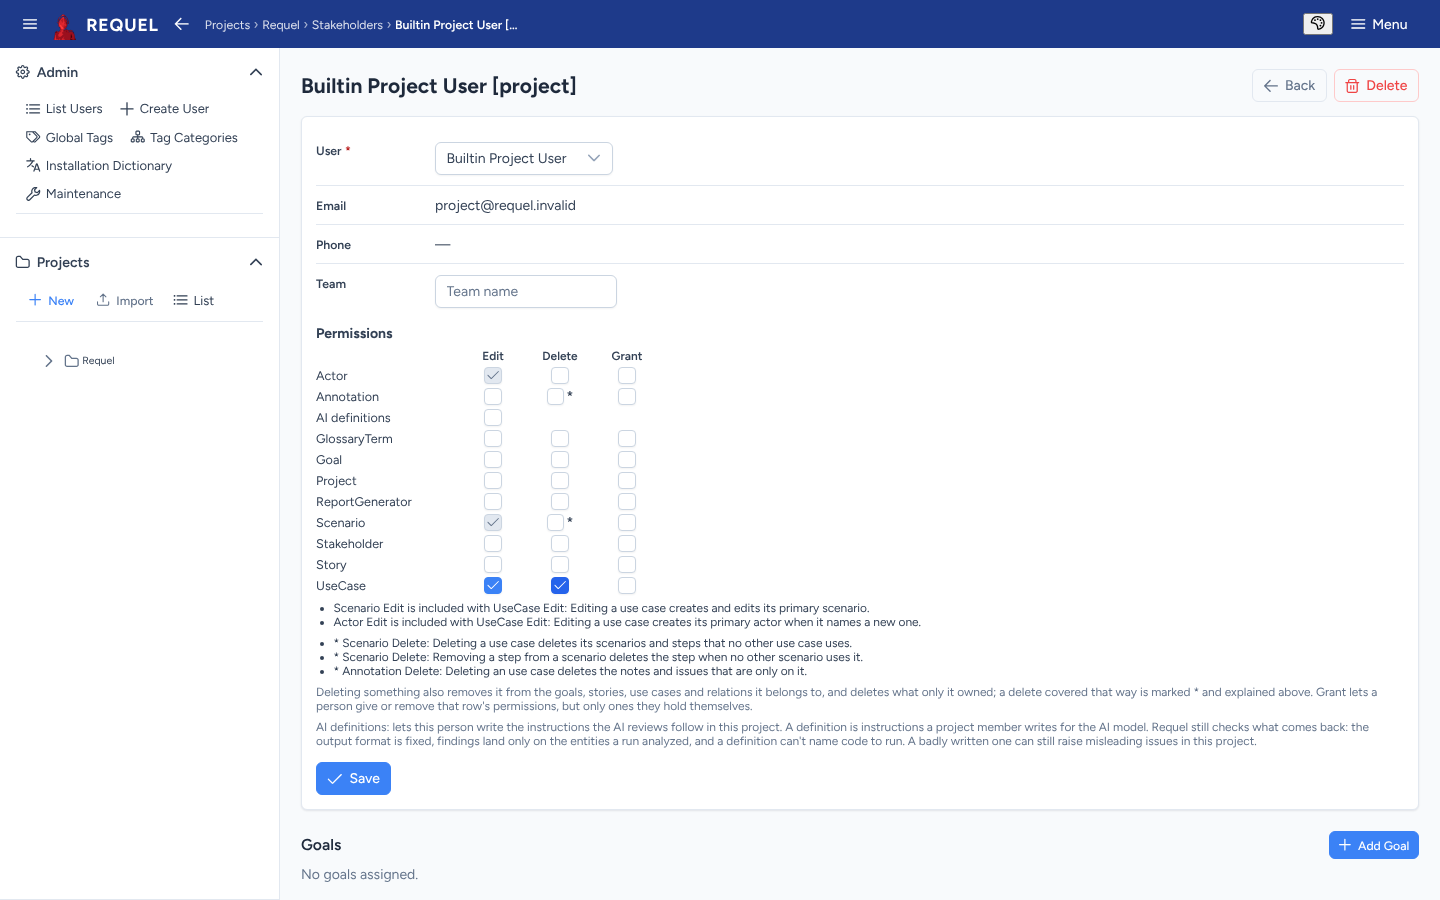1440x900 pixels.
Task: Open Import under Projects
Action: [x=125, y=301]
